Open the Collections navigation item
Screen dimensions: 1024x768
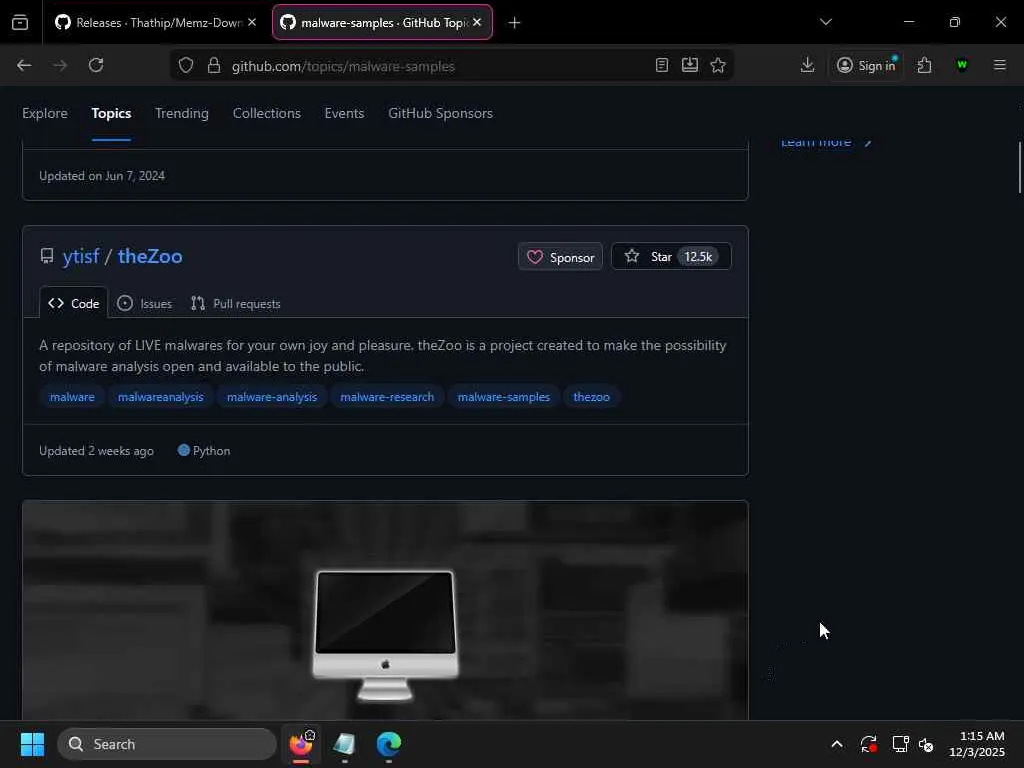click(266, 113)
